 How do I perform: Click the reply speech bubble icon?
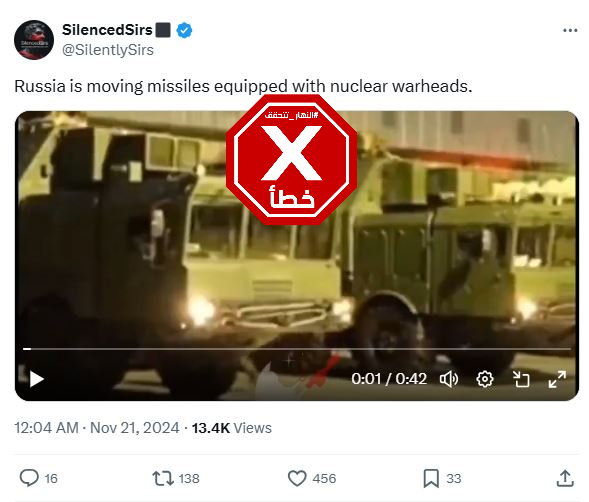[29, 478]
